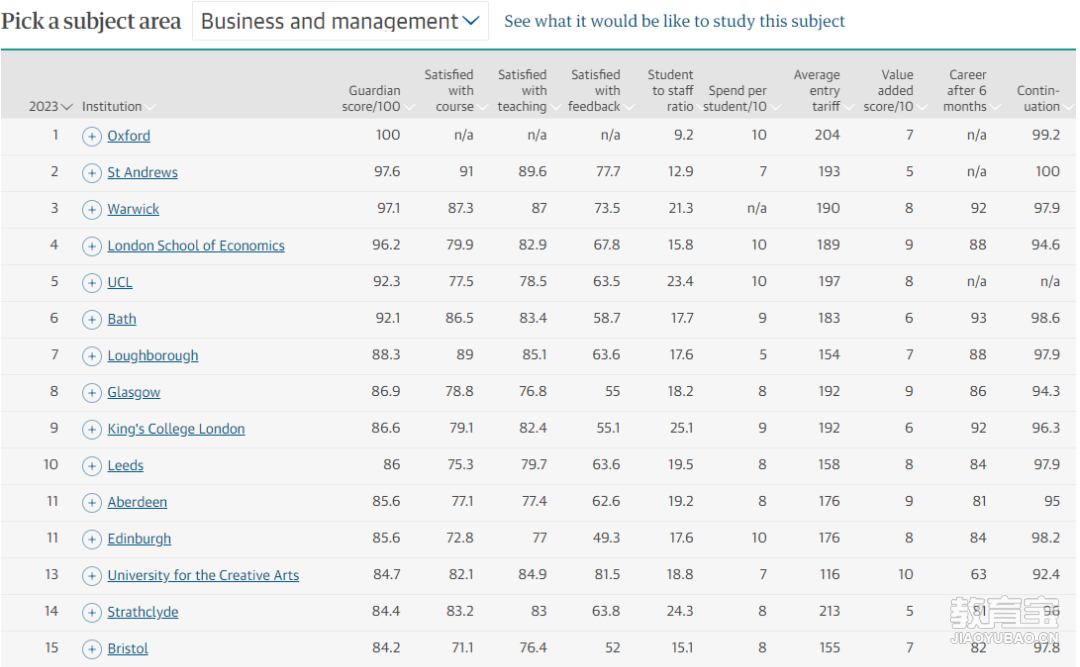This screenshot has width=1080, height=667.
Task: Expand King's College London row
Action: [92, 429]
